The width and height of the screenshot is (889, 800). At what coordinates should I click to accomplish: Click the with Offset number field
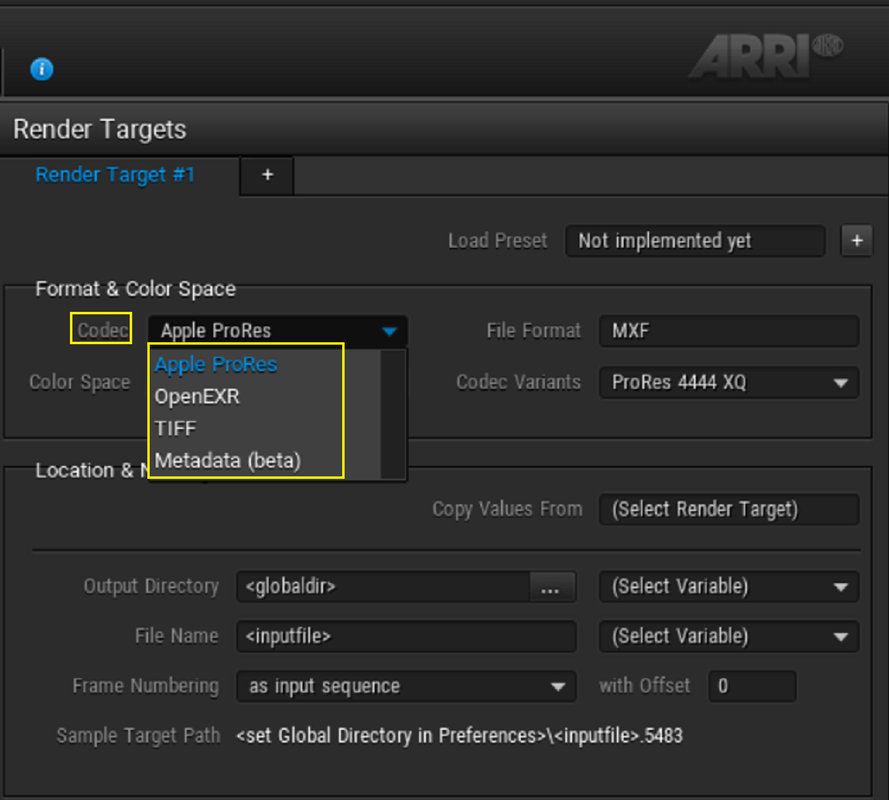(x=752, y=686)
